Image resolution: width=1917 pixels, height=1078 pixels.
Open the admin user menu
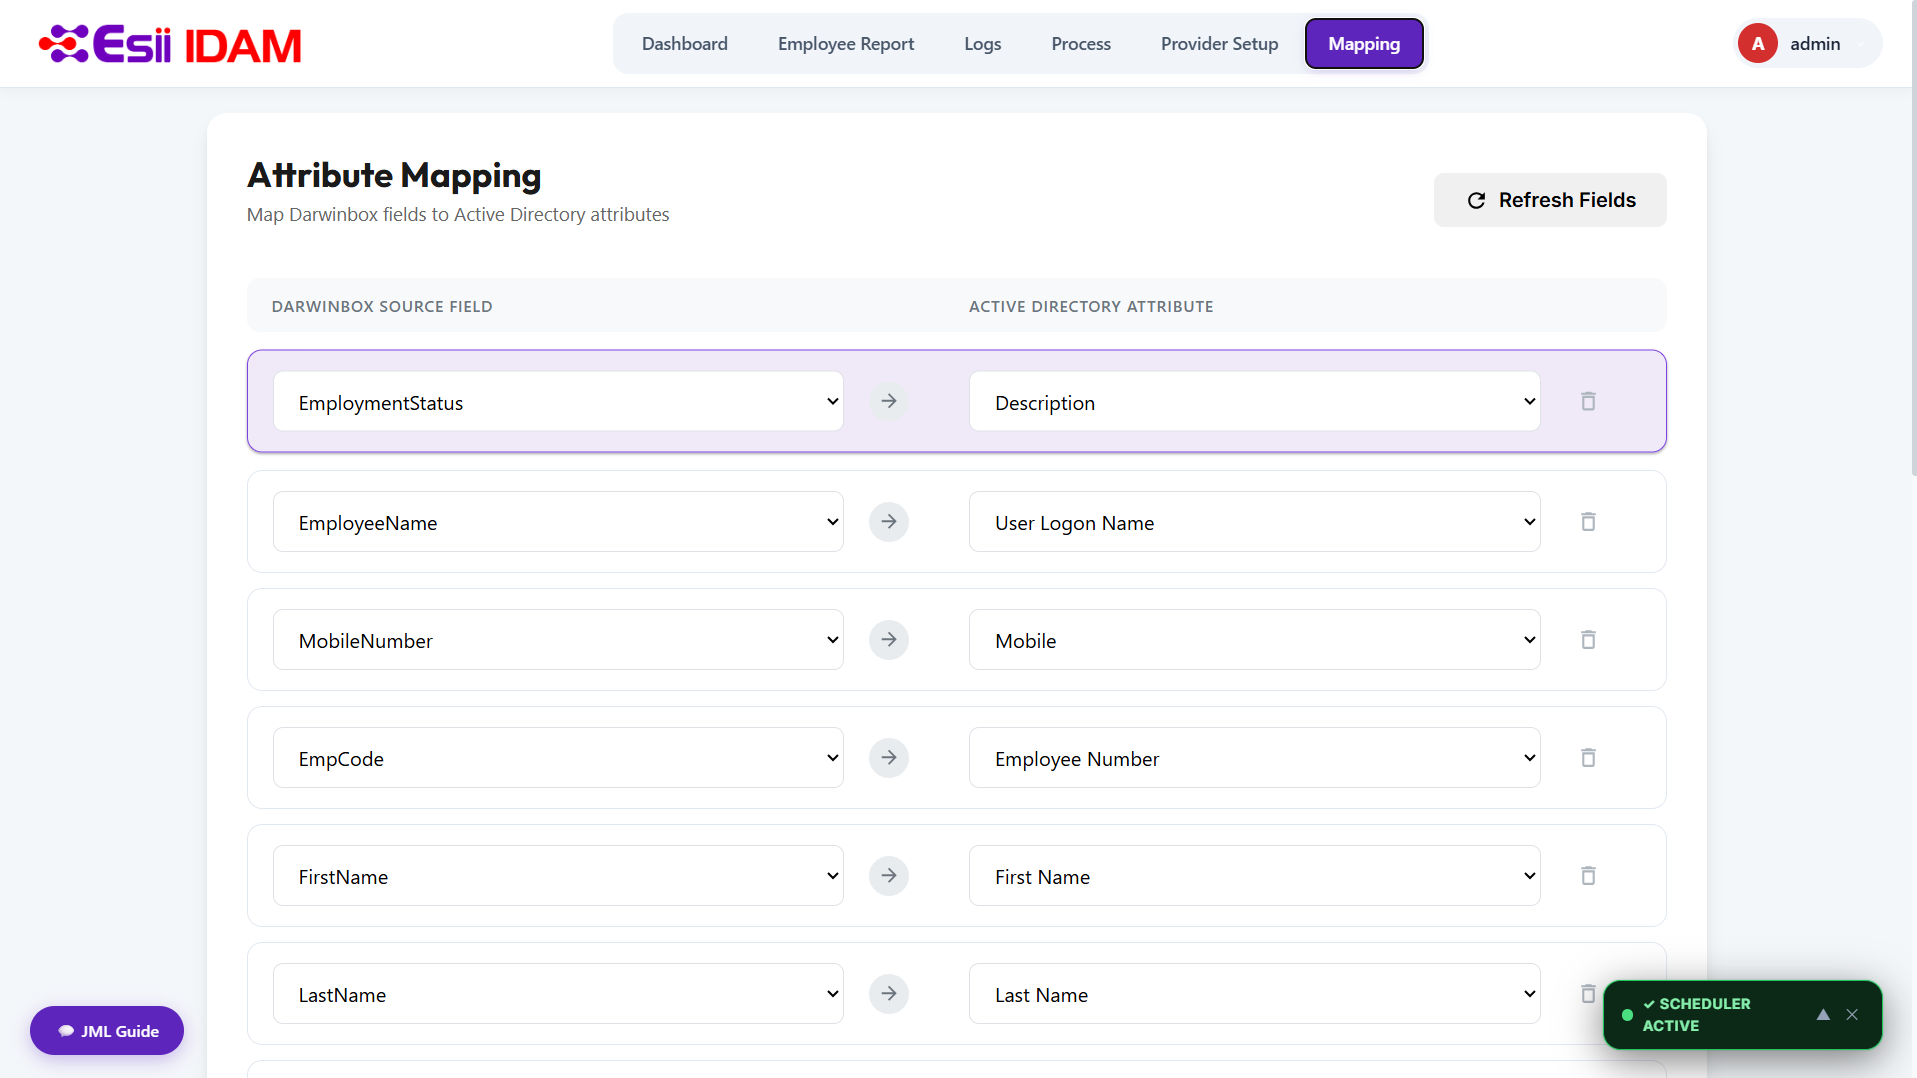coord(1808,44)
